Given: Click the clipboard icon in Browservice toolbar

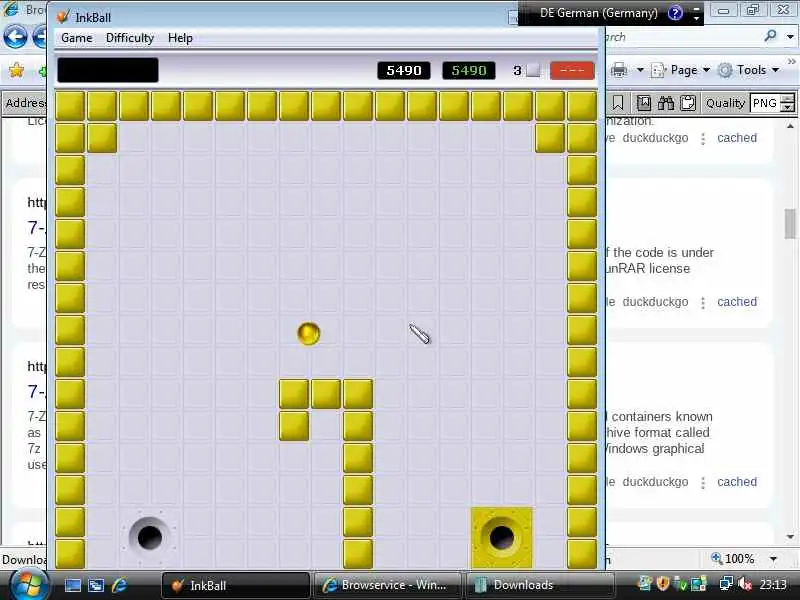Looking at the screenshot, I should 688,103.
